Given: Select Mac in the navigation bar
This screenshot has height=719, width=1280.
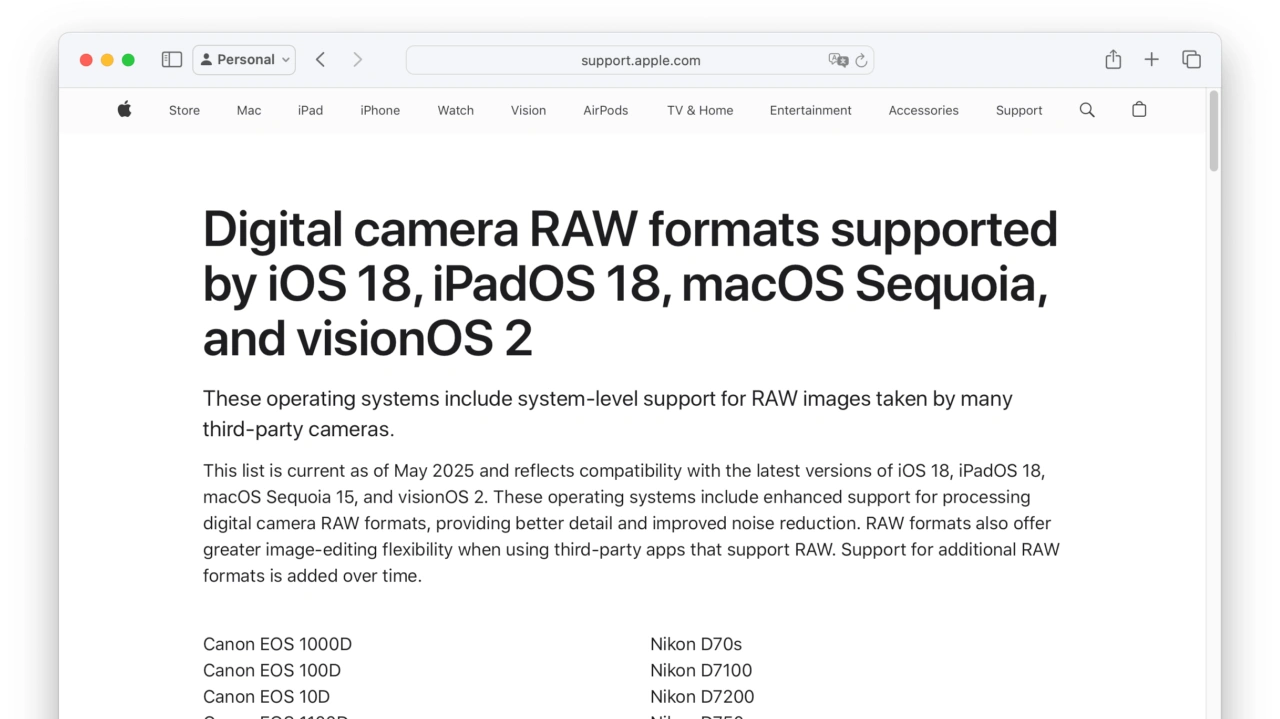Looking at the screenshot, I should coord(249,111).
